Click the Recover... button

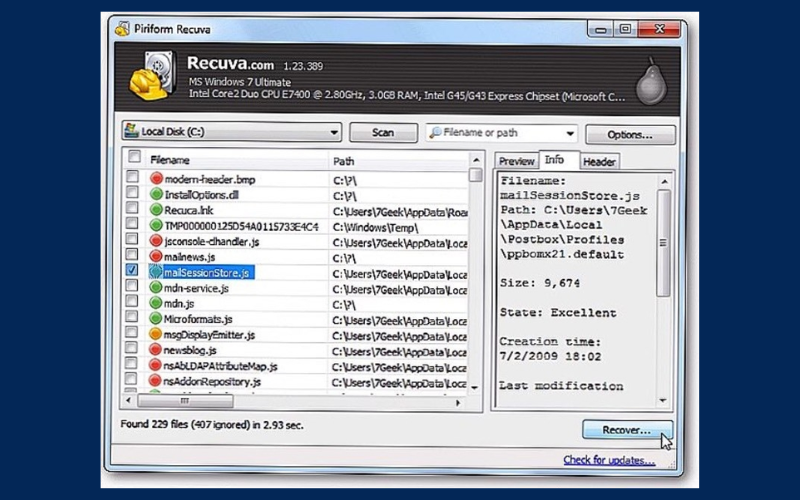point(627,430)
